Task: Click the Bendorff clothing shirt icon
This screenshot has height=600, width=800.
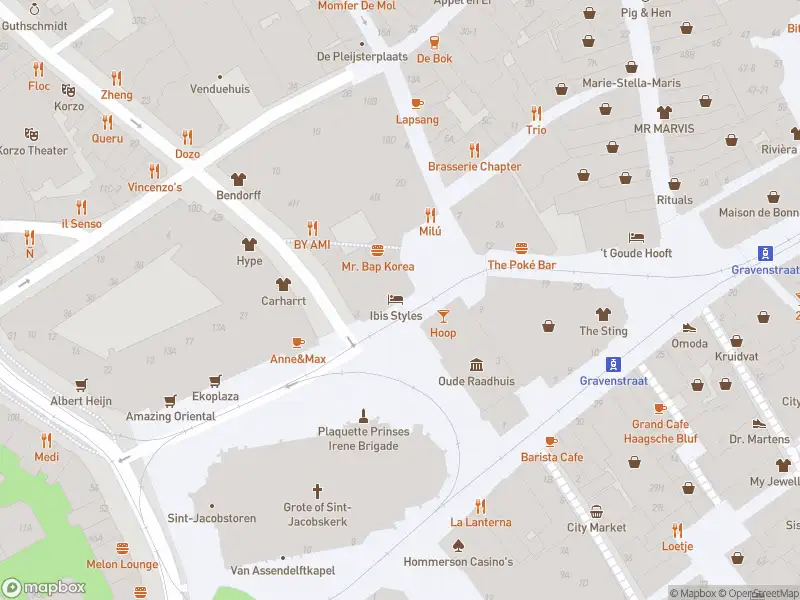Action: click(x=238, y=179)
